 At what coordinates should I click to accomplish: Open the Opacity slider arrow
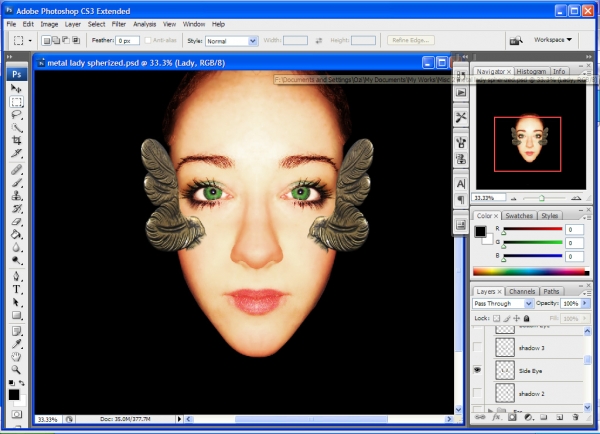[585, 303]
